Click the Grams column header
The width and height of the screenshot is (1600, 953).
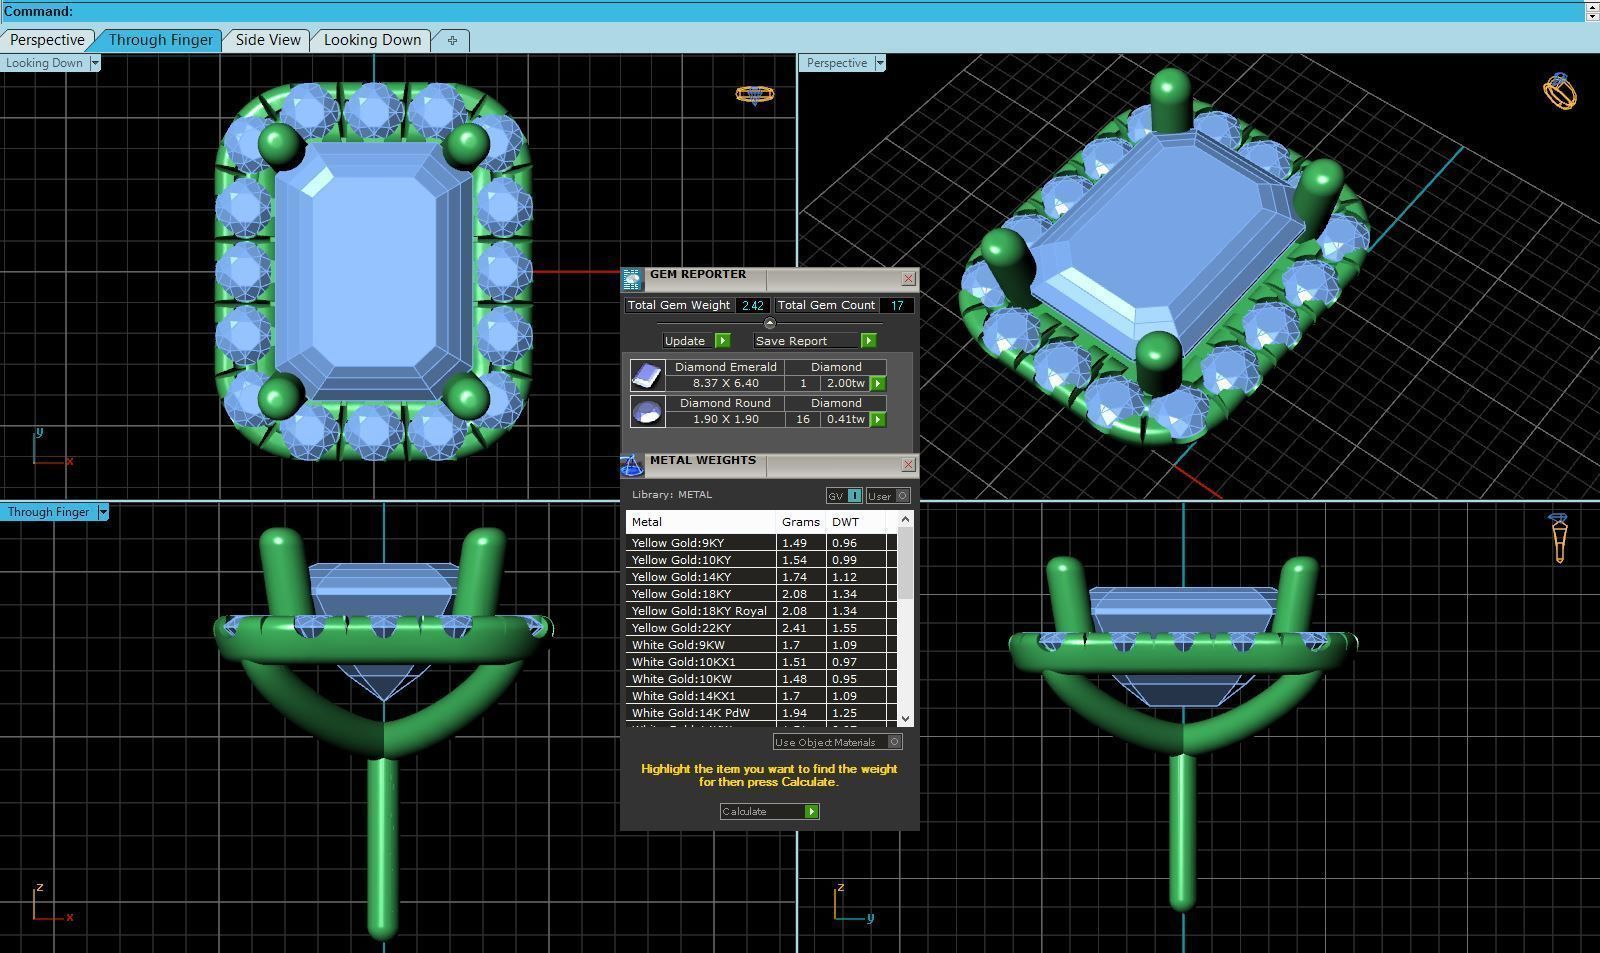tap(801, 522)
